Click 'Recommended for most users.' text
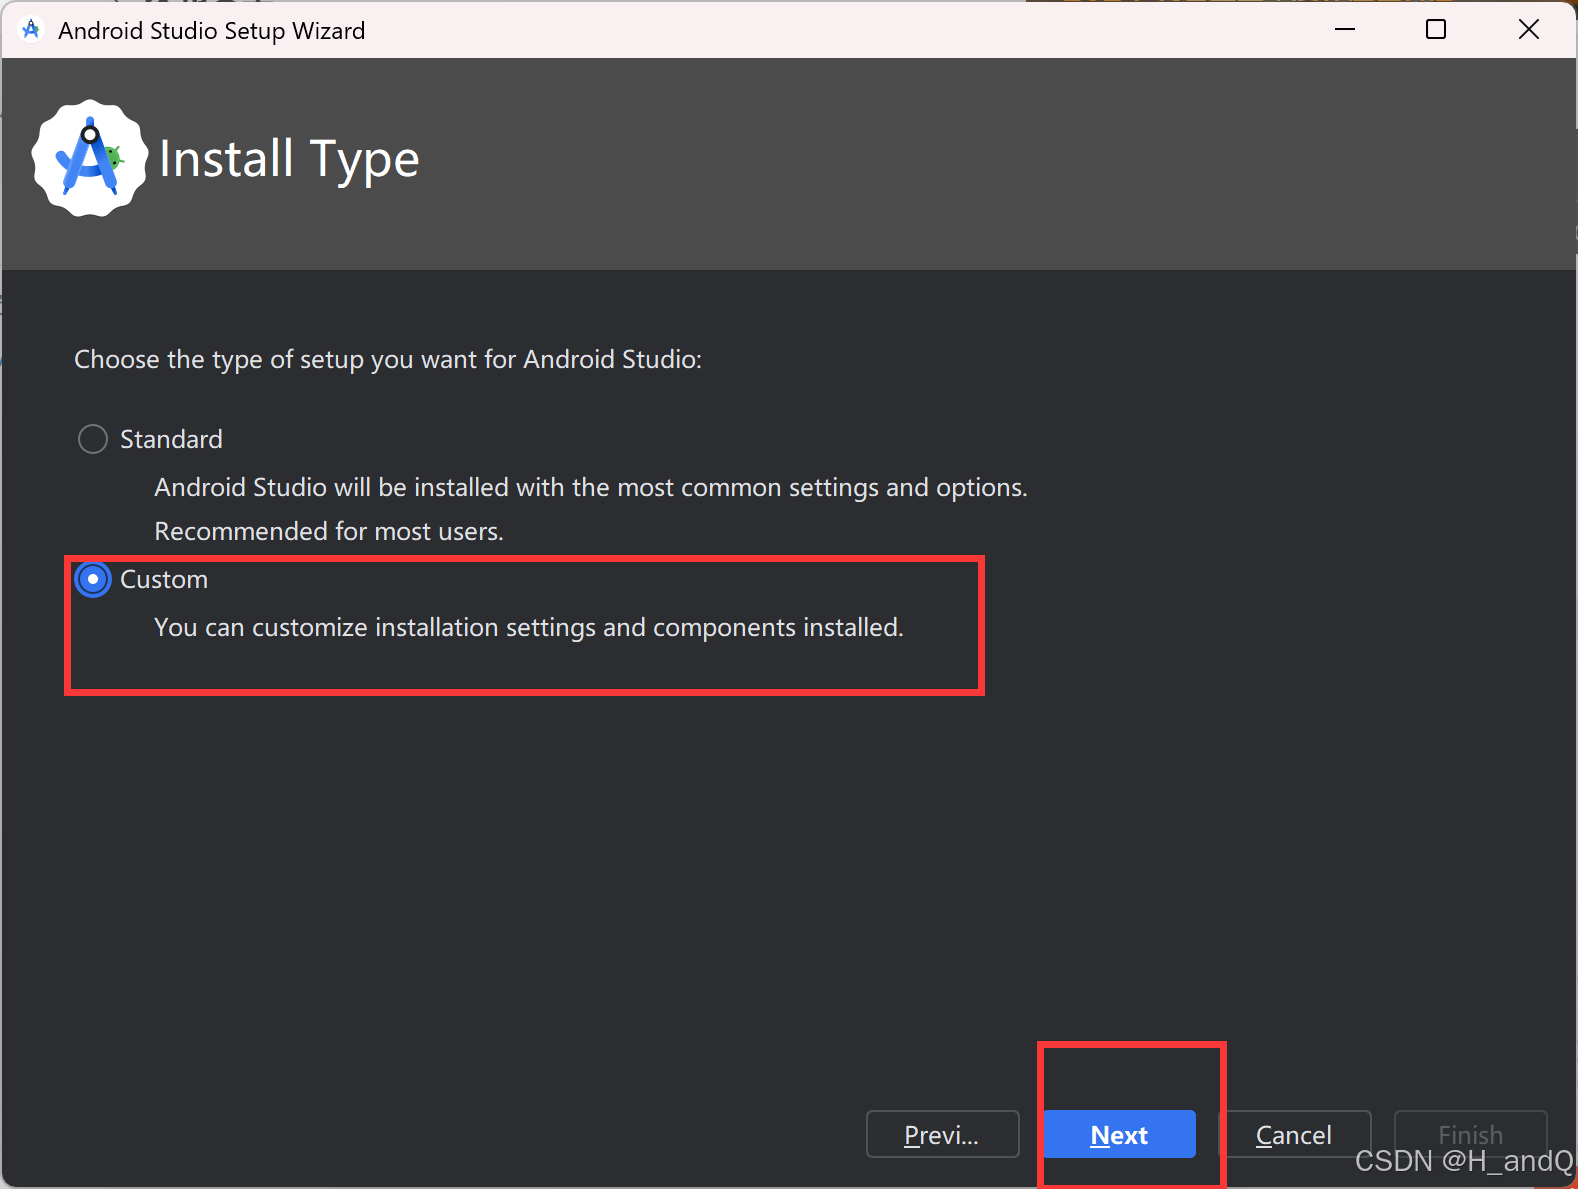The height and width of the screenshot is (1189, 1578). pos(329,531)
